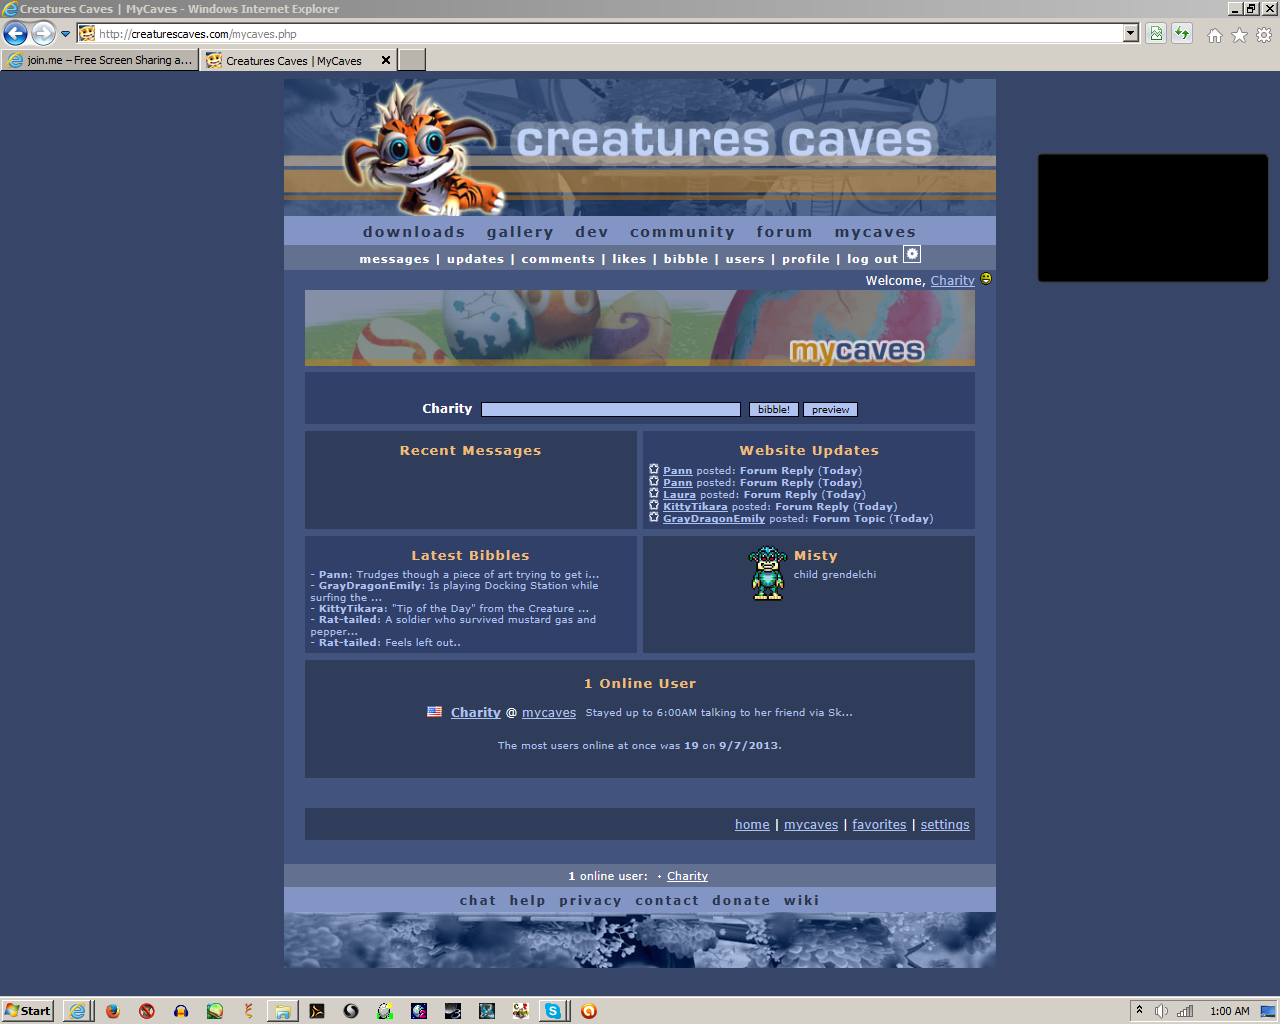The image size is (1280, 1024).
Task: Open the forum navigation menu
Action: [x=785, y=231]
